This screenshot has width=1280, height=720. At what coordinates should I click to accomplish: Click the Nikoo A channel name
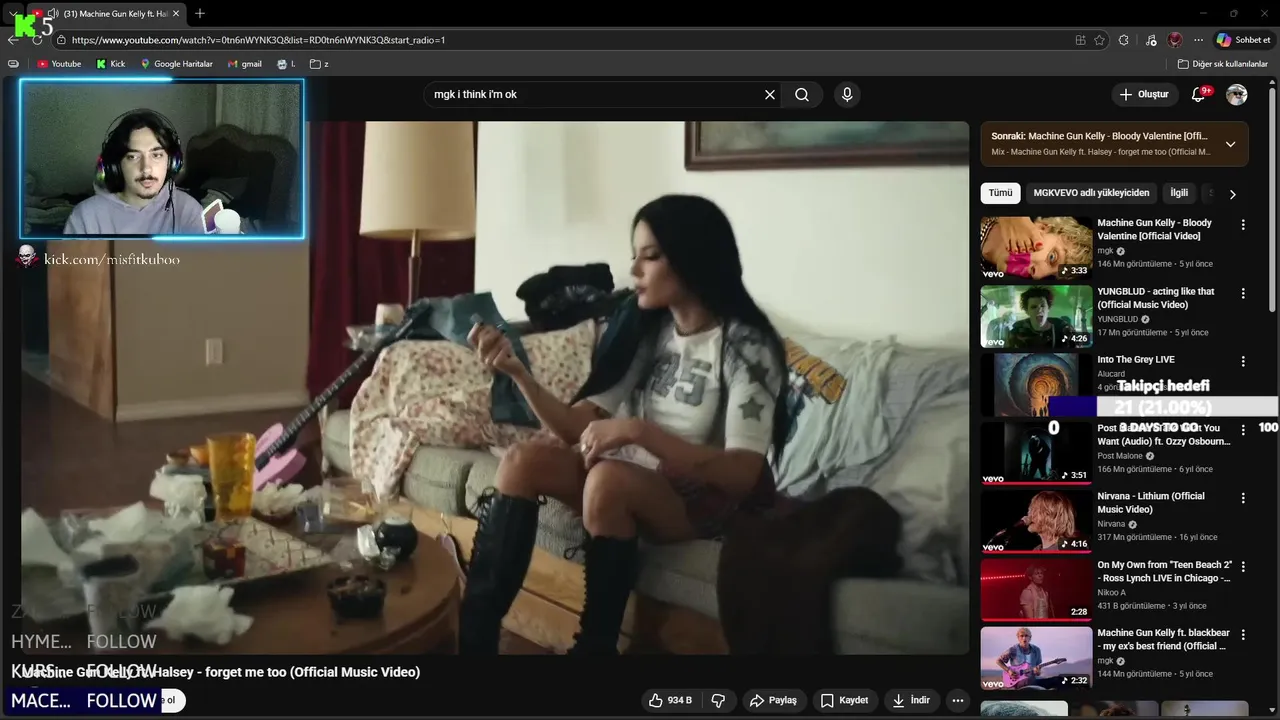(1111, 592)
